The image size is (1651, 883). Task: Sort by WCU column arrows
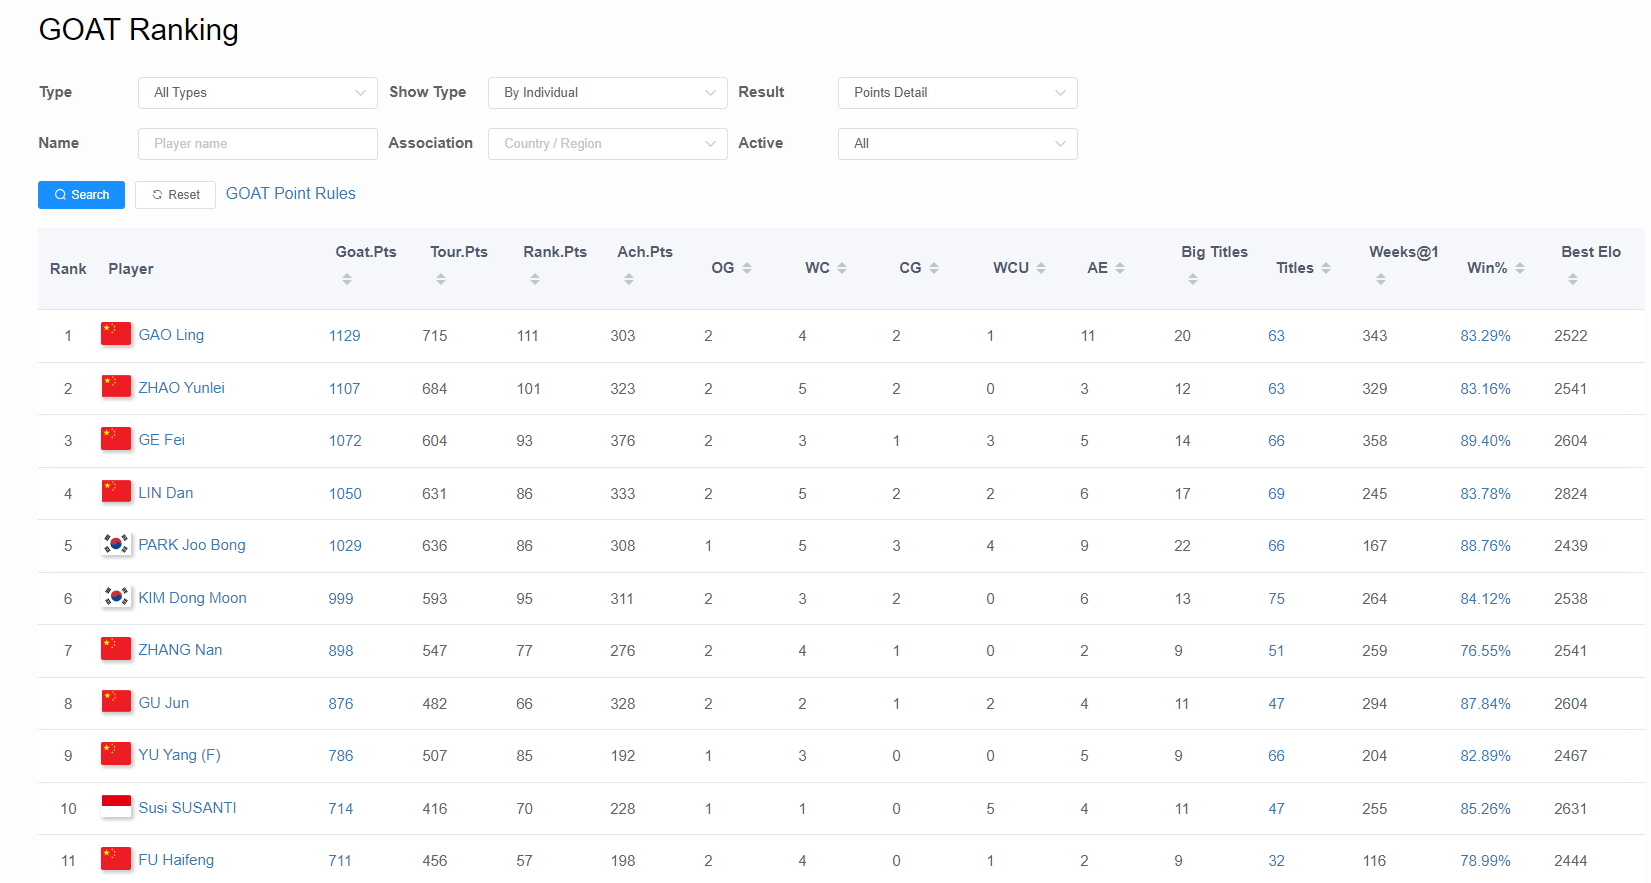1041,268
